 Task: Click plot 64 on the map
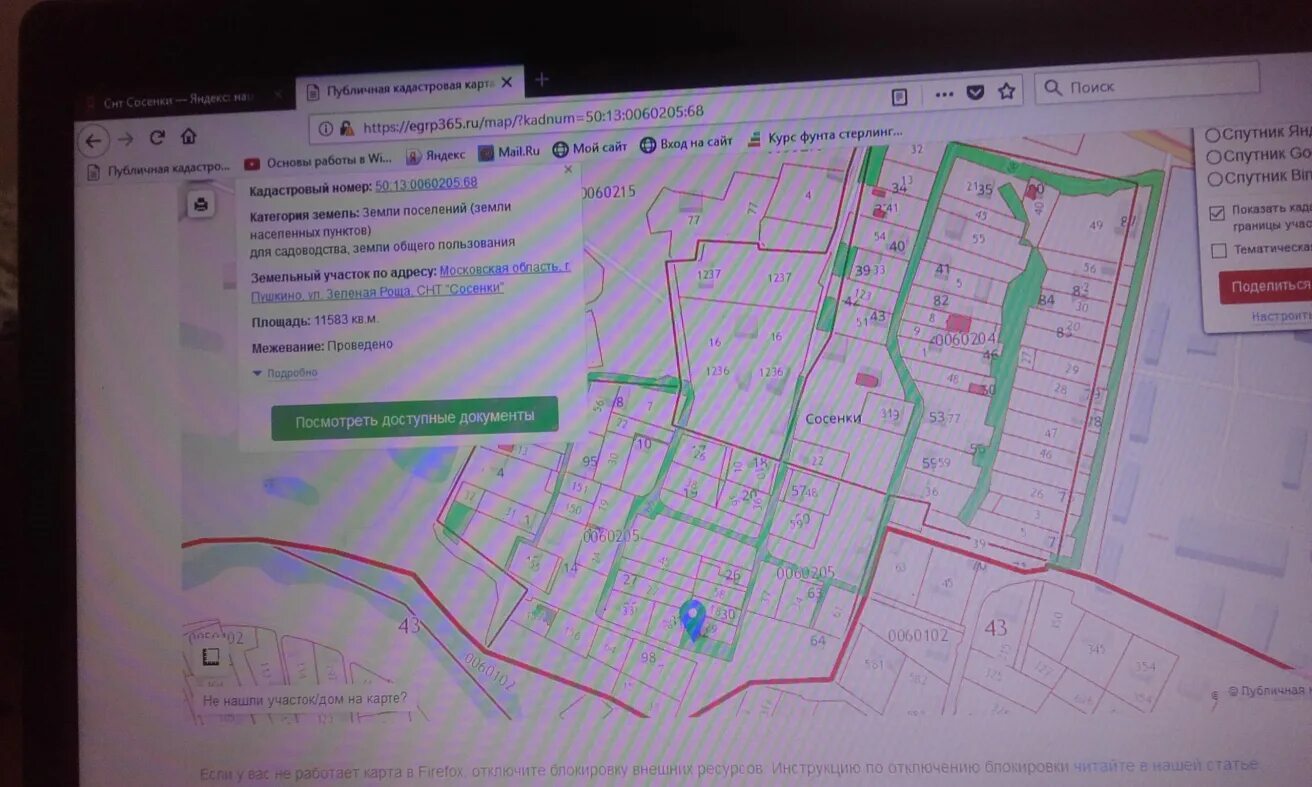(x=818, y=639)
